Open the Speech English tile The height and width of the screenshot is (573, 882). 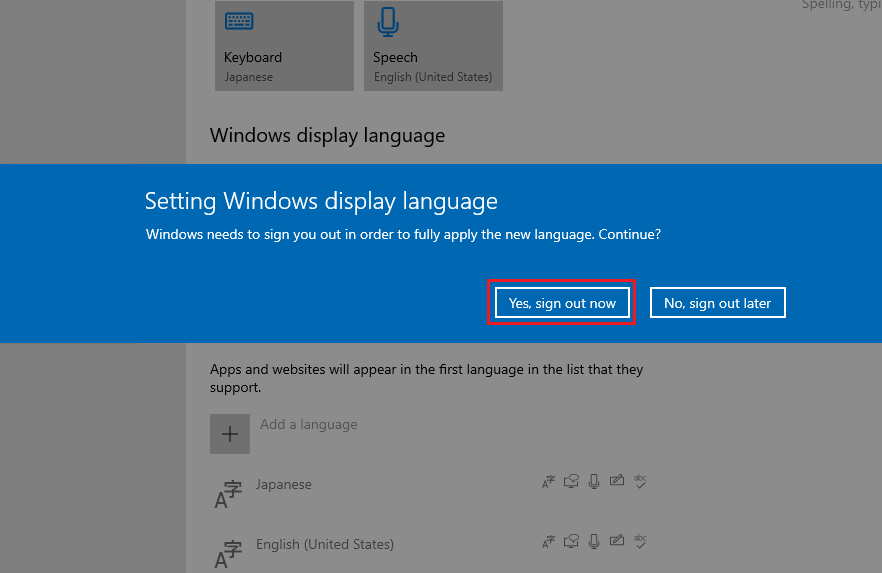433,46
